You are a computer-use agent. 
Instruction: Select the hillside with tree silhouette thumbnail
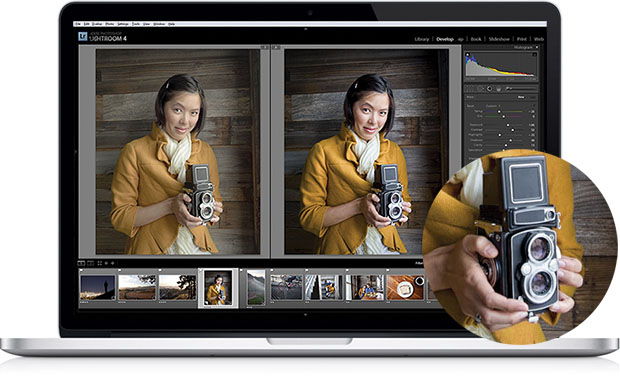click(178, 287)
